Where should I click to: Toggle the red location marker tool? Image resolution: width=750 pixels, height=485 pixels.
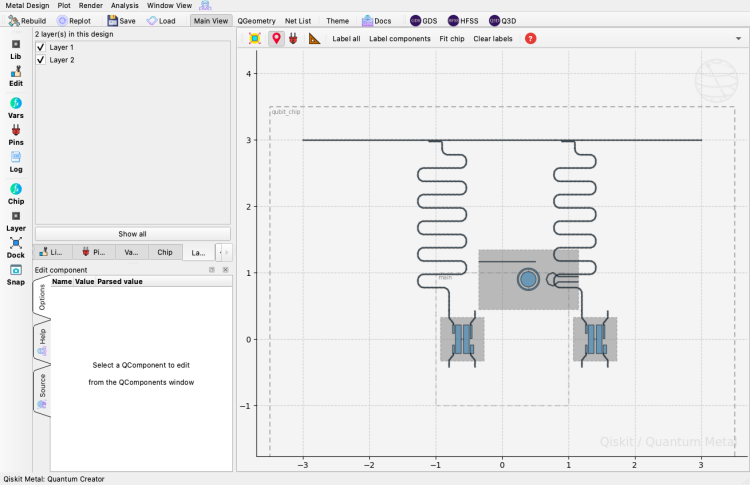coord(276,39)
